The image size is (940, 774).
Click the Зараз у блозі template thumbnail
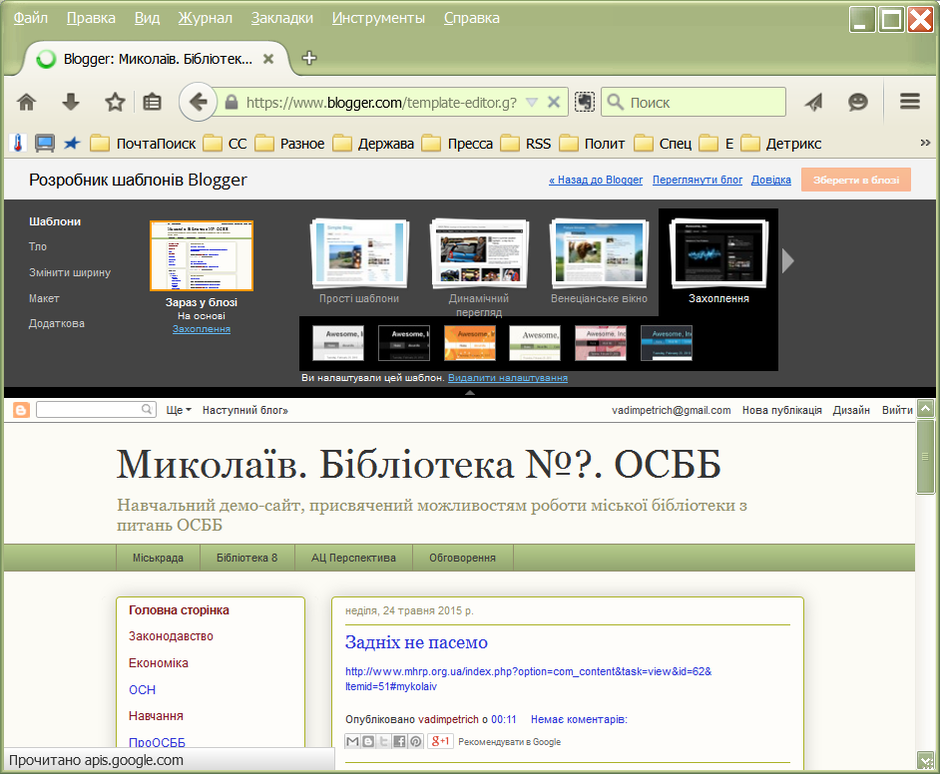pyautogui.click(x=201, y=255)
